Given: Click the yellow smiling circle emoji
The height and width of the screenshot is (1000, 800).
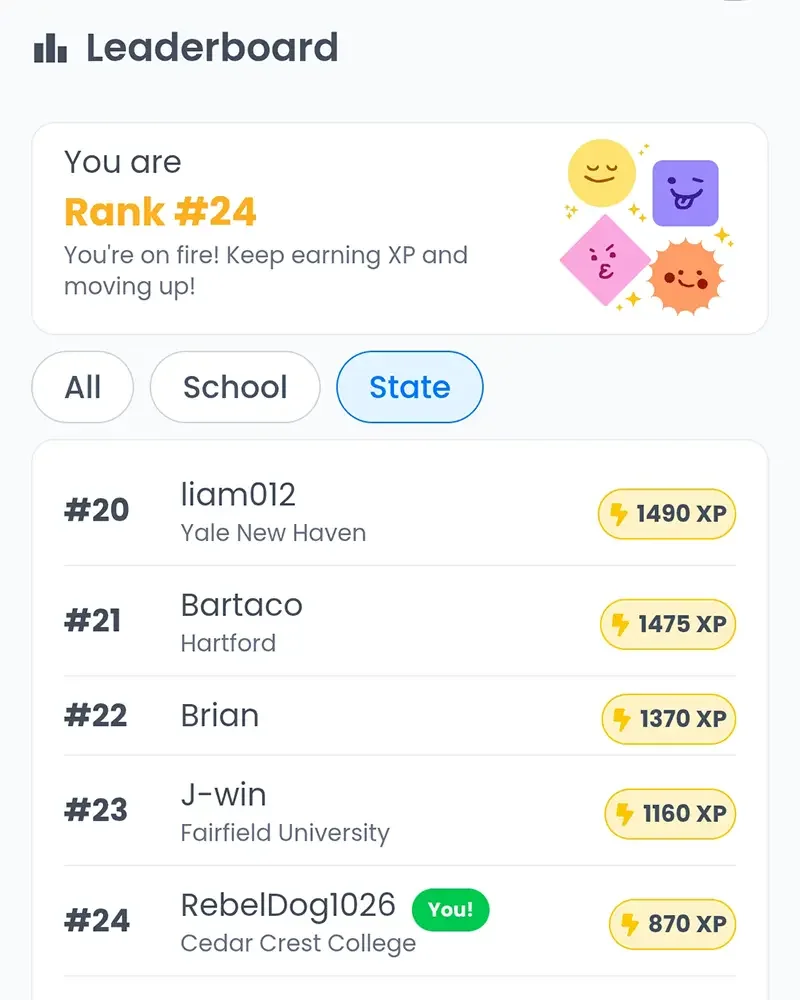Looking at the screenshot, I should [x=602, y=173].
